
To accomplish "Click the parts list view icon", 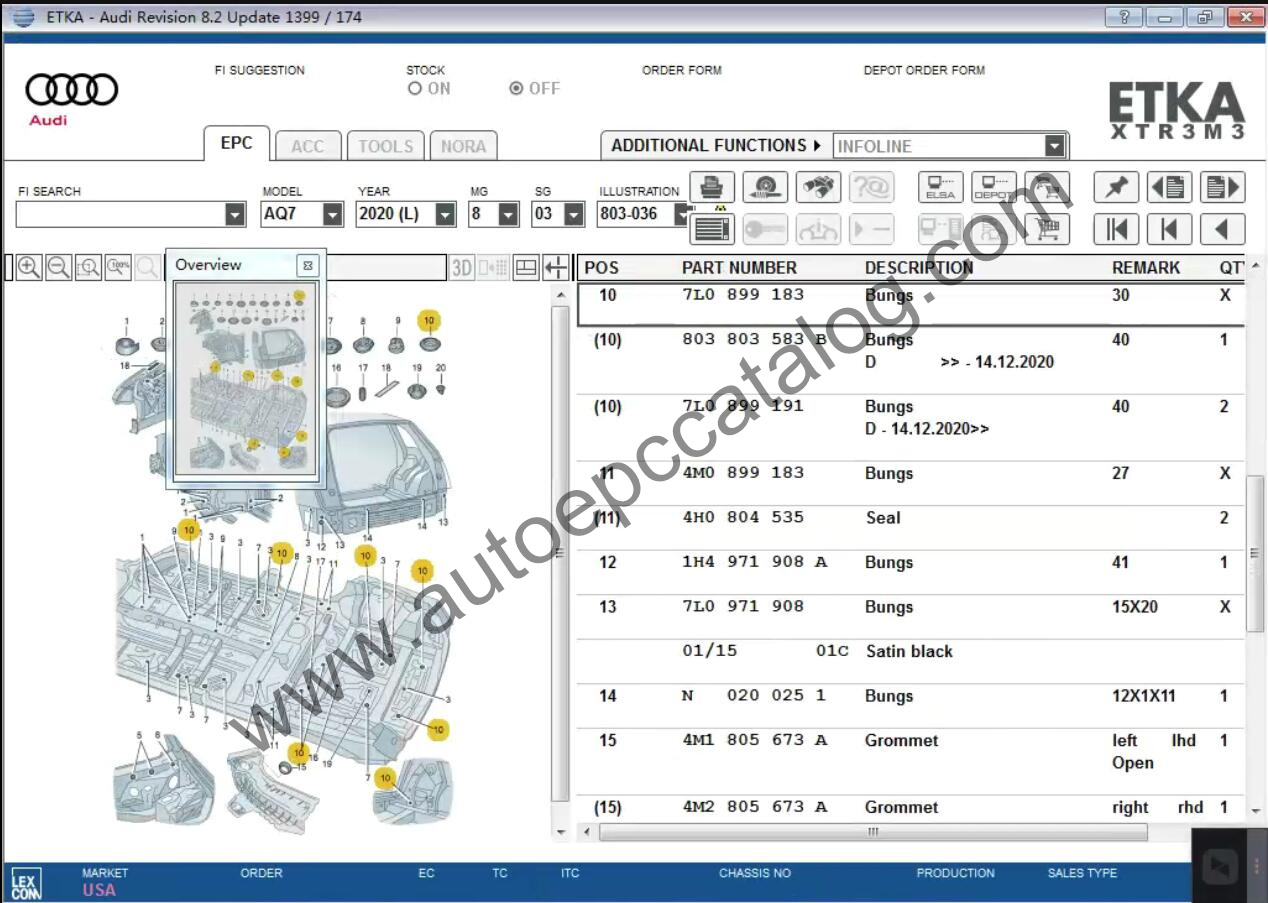I will coord(712,229).
